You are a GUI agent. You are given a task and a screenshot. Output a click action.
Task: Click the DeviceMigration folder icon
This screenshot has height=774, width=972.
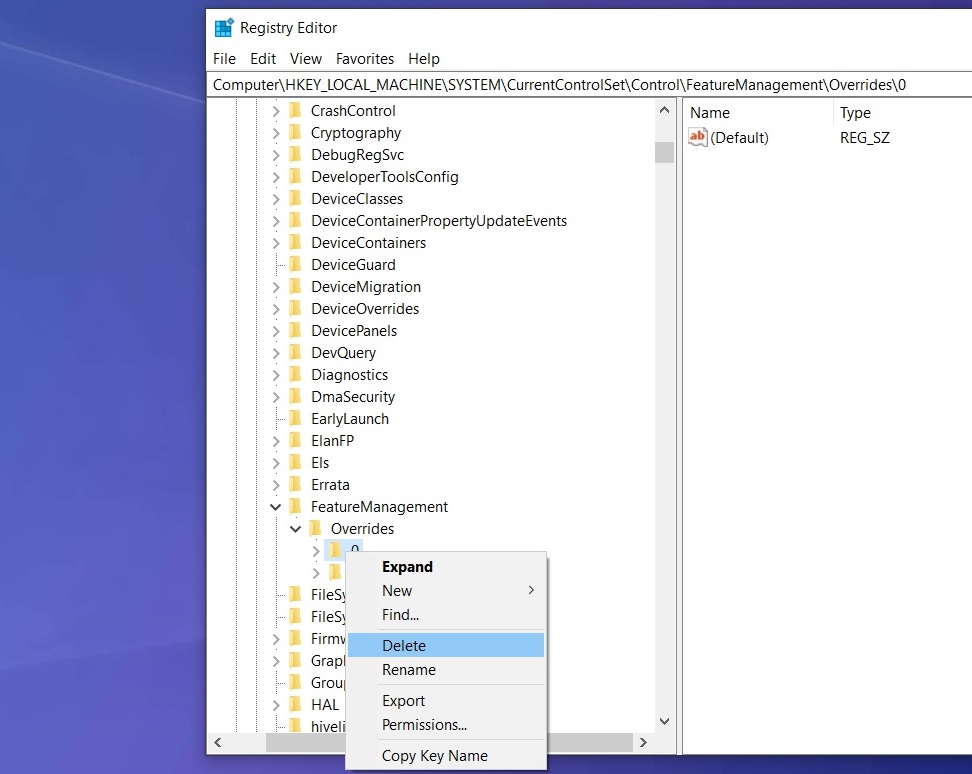point(296,287)
